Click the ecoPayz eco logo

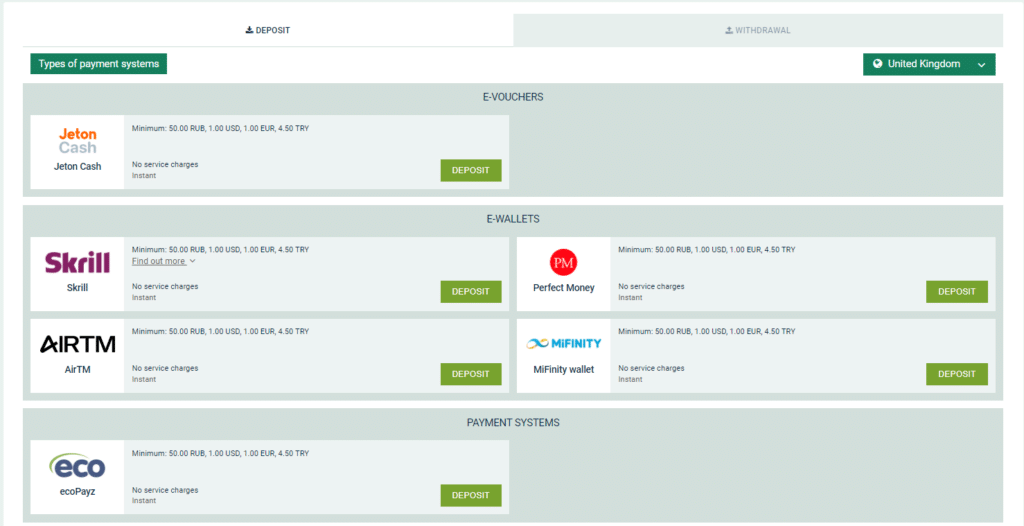[x=77, y=466]
